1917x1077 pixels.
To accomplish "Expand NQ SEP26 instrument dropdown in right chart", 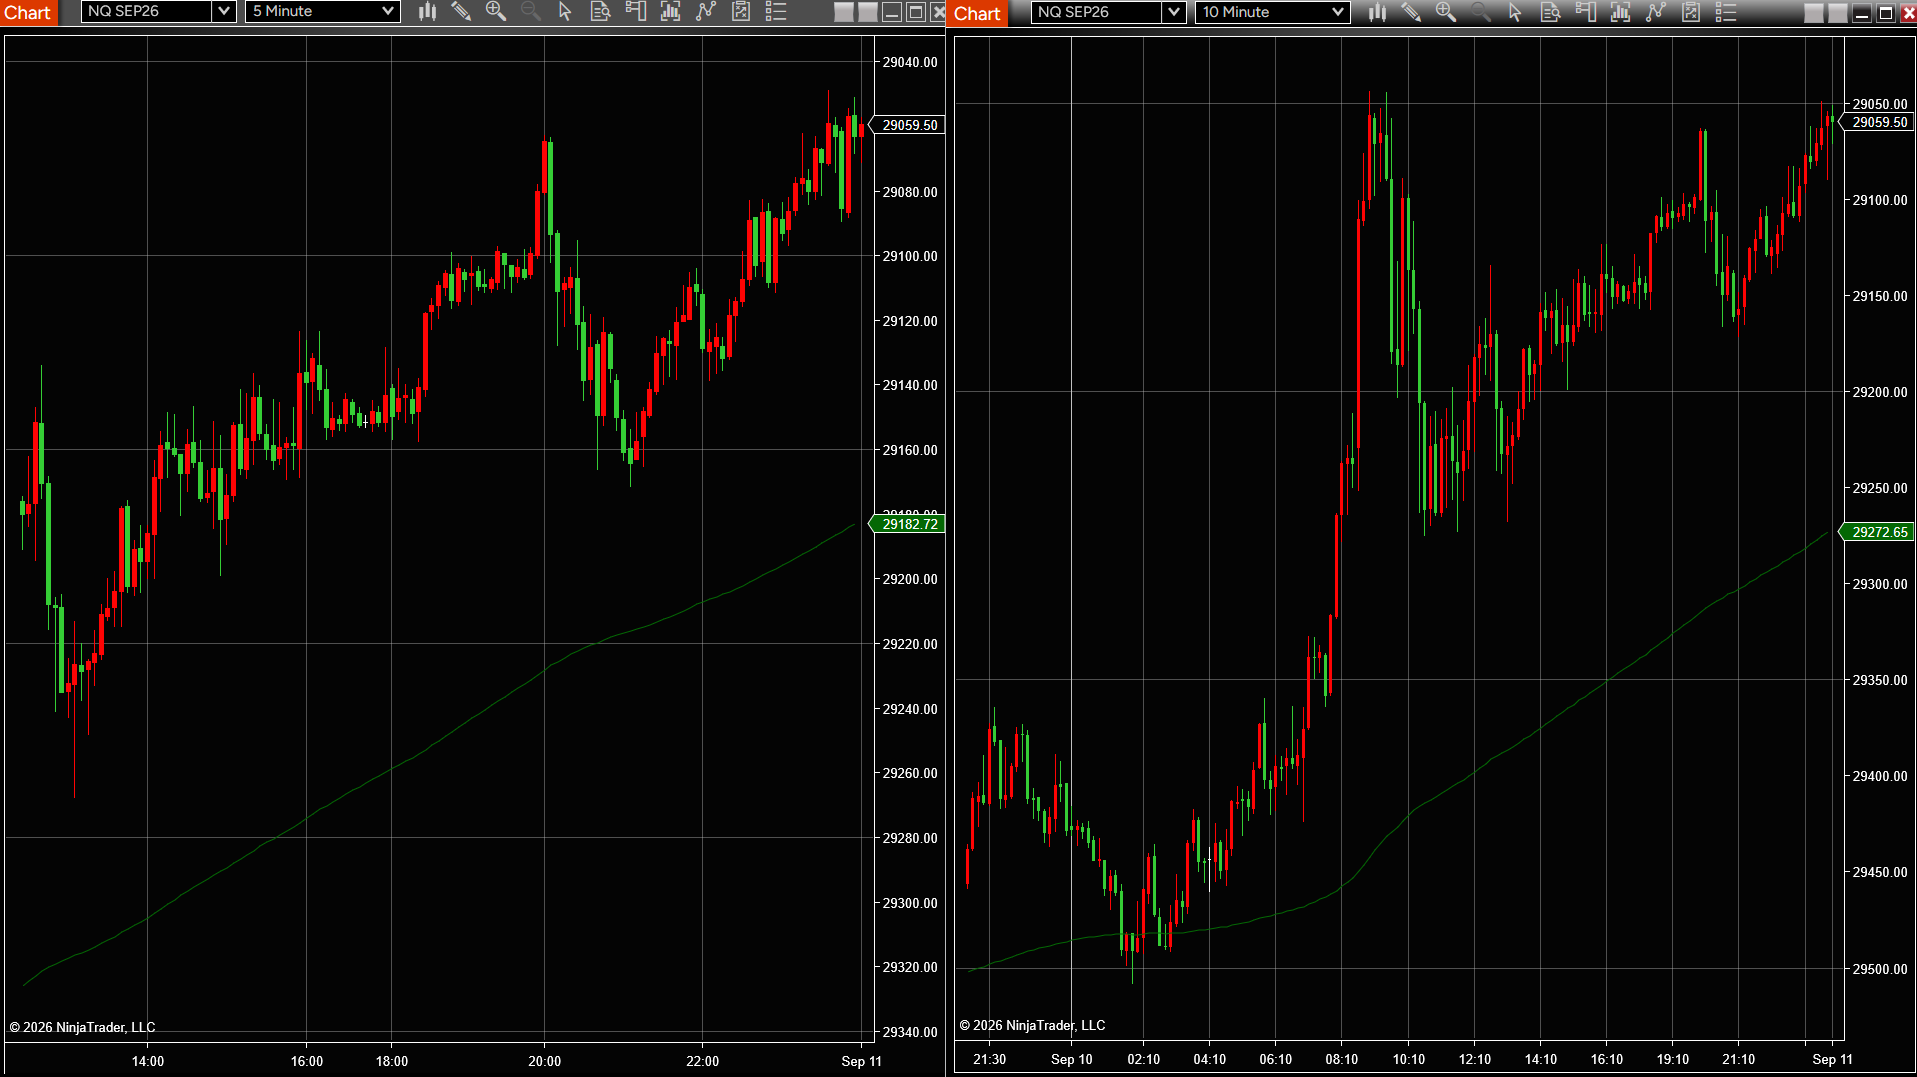I will click(x=1174, y=12).
